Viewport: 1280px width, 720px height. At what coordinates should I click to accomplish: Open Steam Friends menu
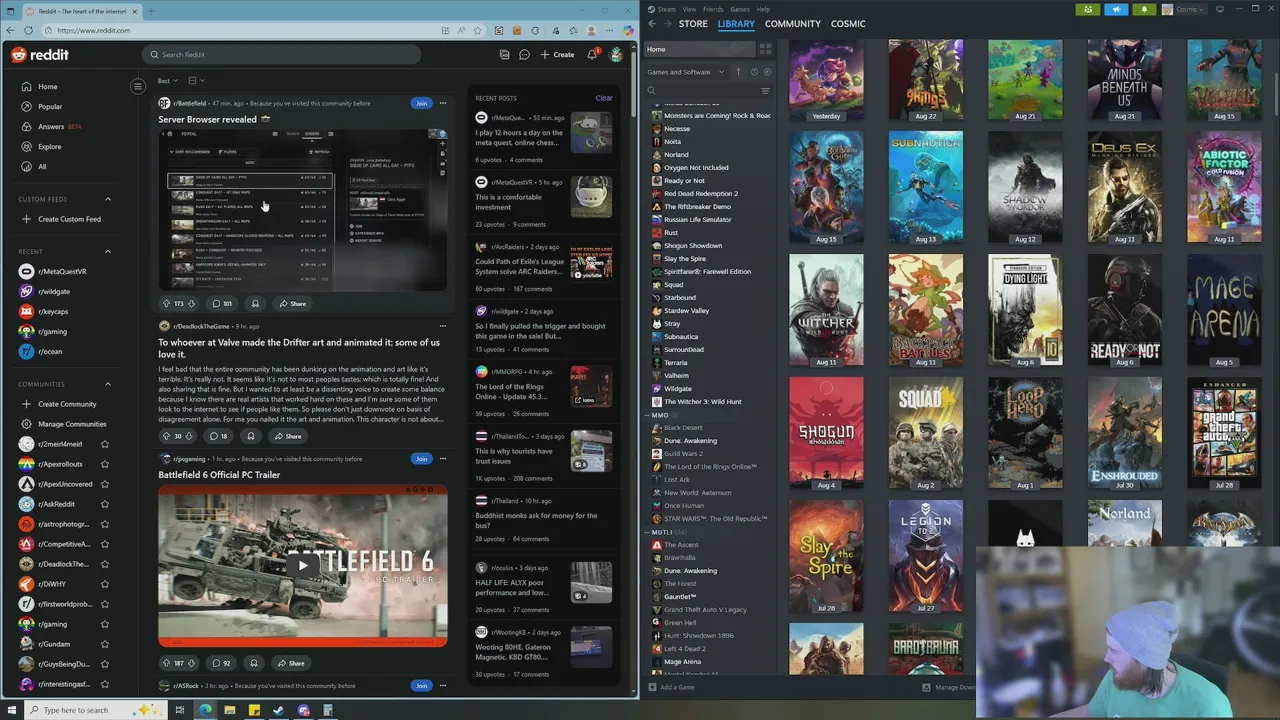713,9
